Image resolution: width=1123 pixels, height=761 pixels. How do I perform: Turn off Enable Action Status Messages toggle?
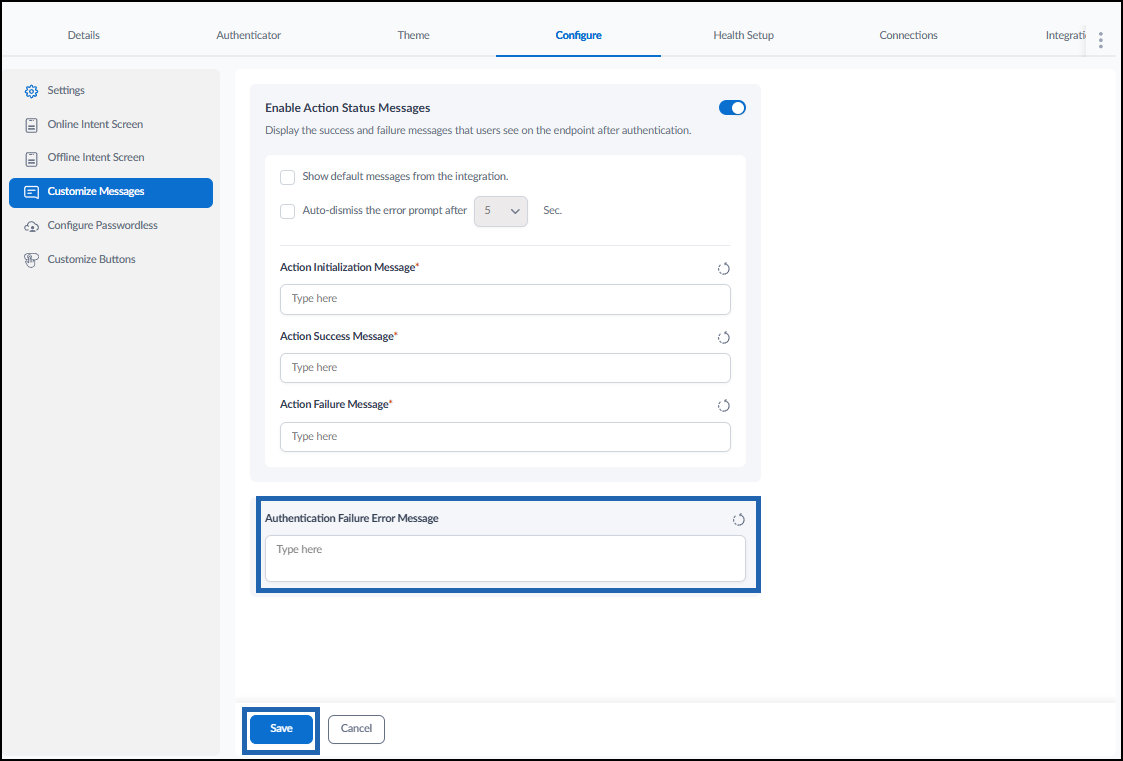pyautogui.click(x=732, y=107)
